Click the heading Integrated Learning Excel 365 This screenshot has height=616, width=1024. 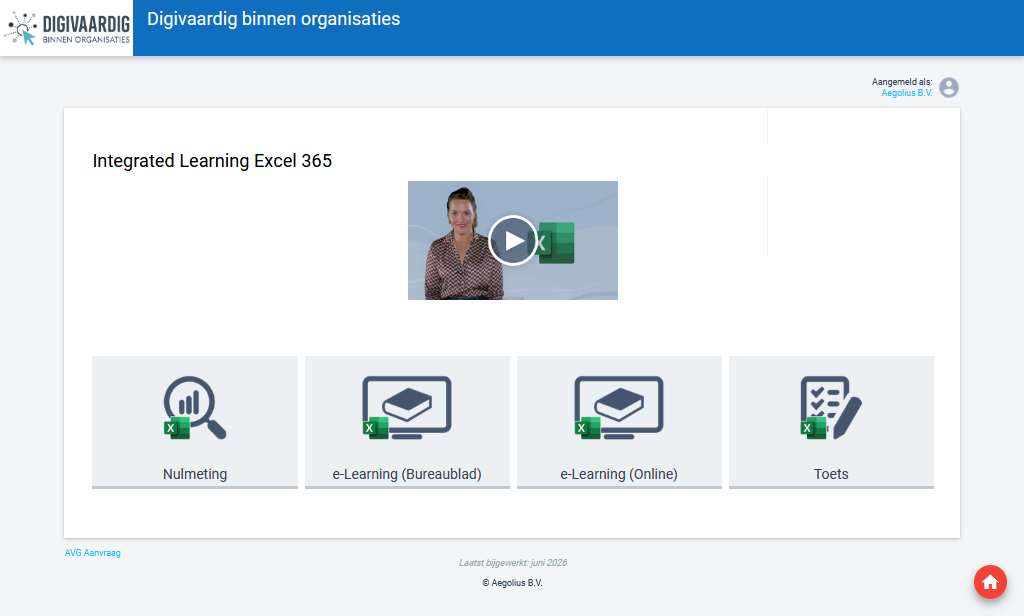pos(212,161)
